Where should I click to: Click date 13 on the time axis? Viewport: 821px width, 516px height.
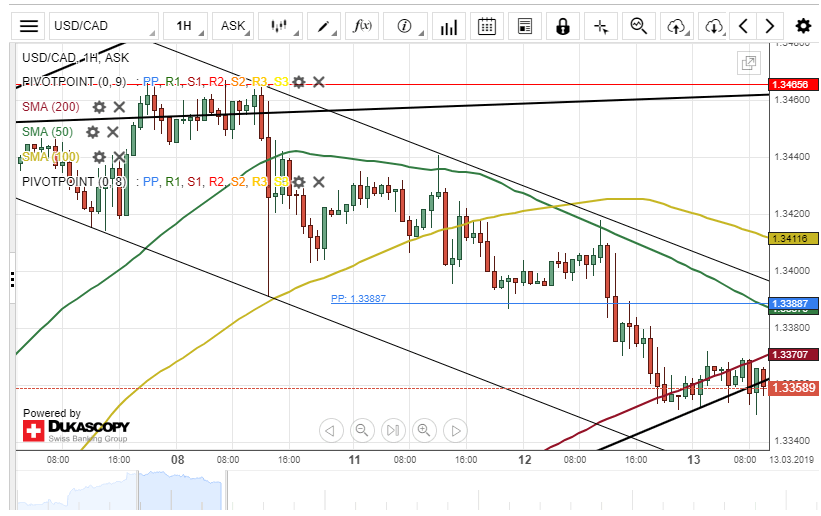[x=693, y=460]
